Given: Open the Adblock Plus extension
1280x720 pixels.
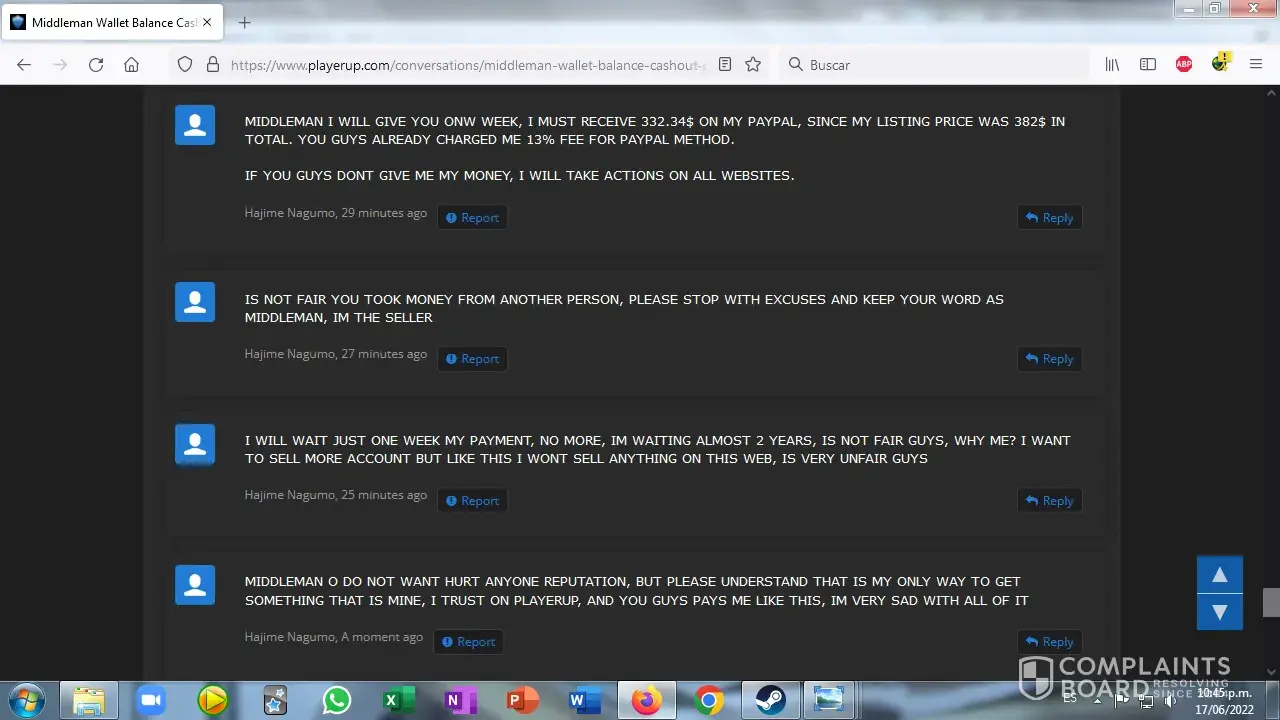Looking at the screenshot, I should (1184, 64).
